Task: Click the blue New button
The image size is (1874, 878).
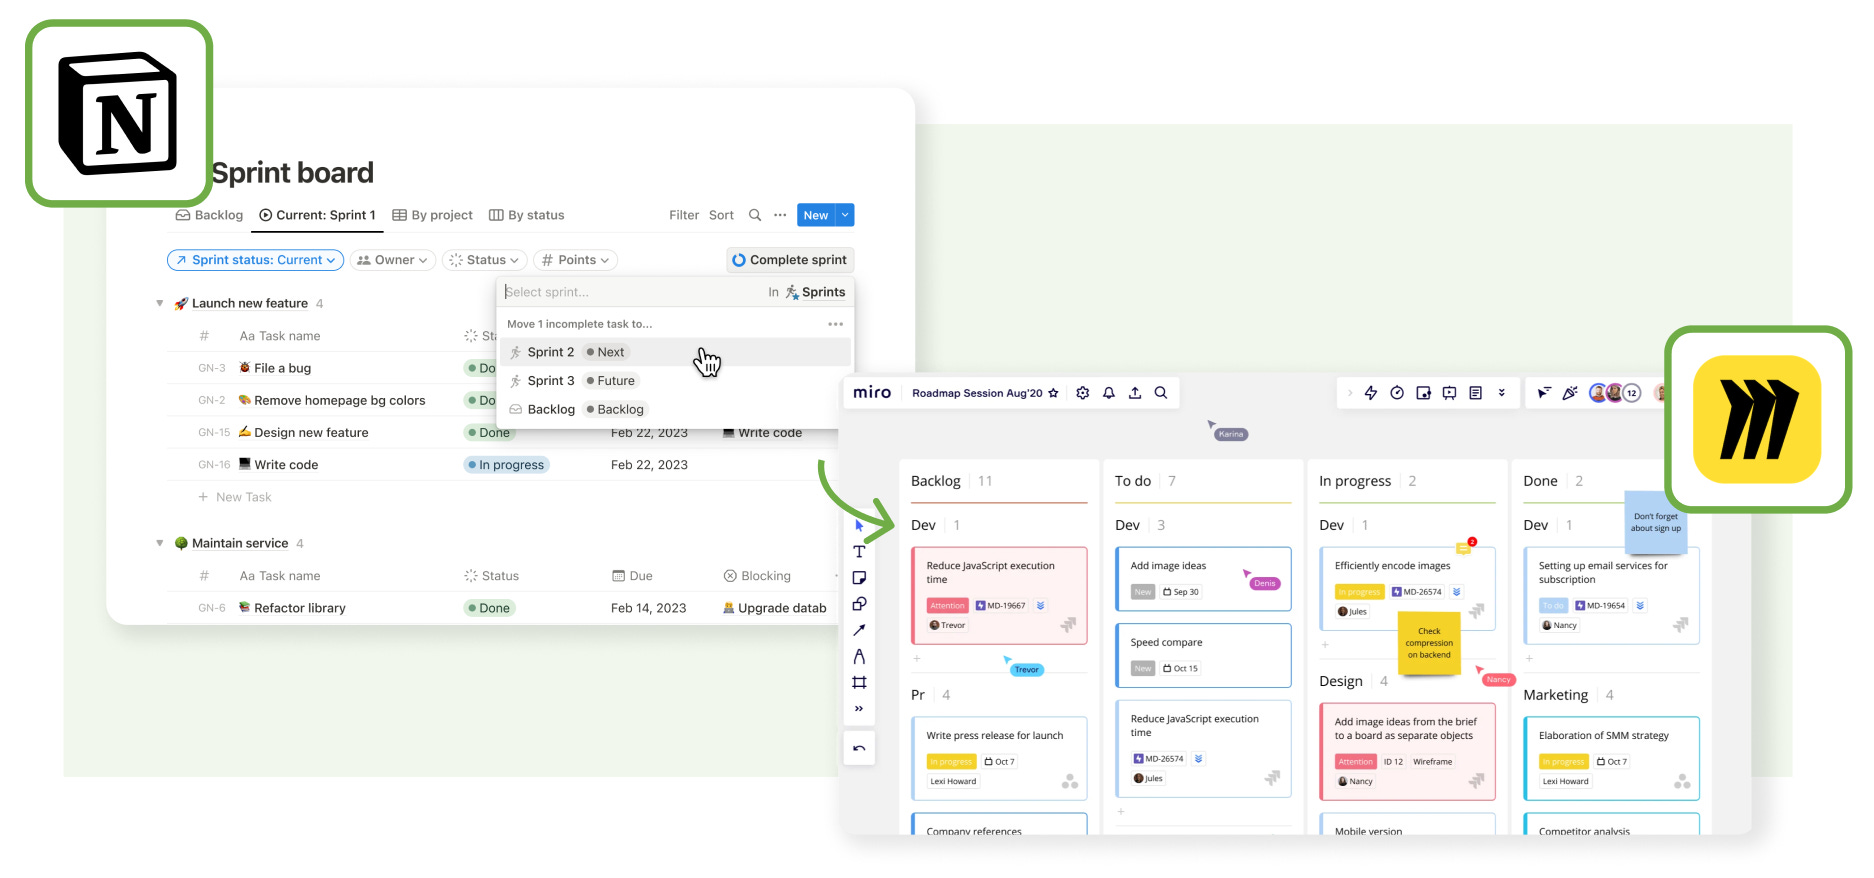Action: coord(816,215)
